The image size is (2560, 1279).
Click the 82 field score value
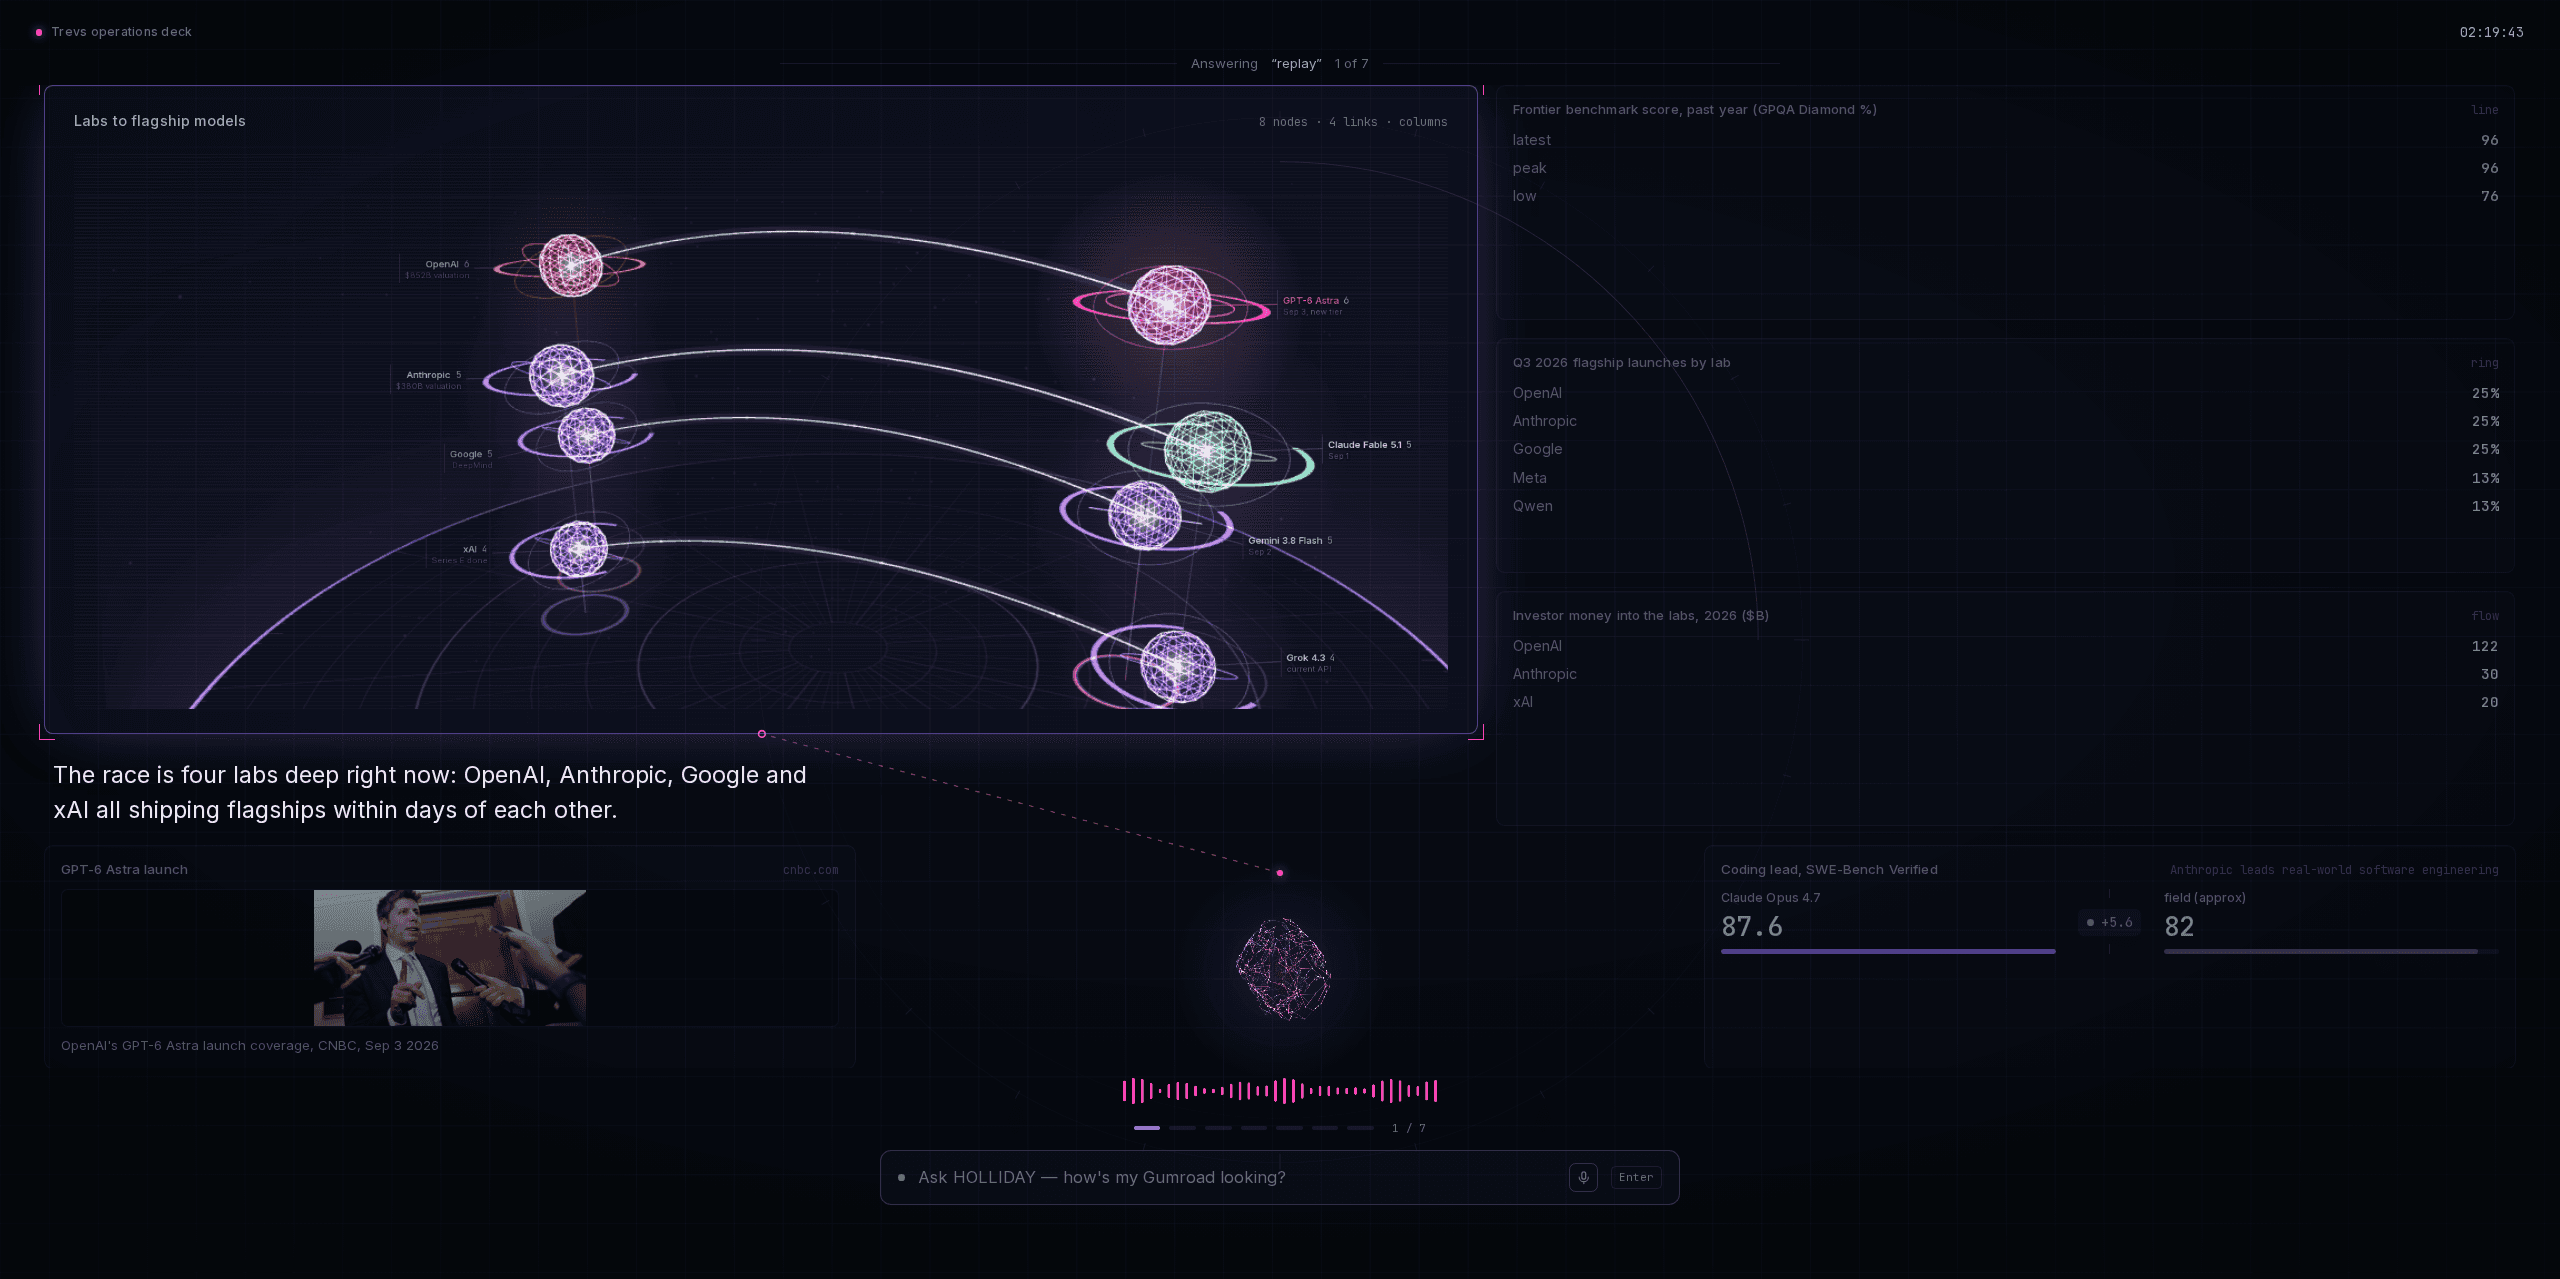tap(2179, 927)
